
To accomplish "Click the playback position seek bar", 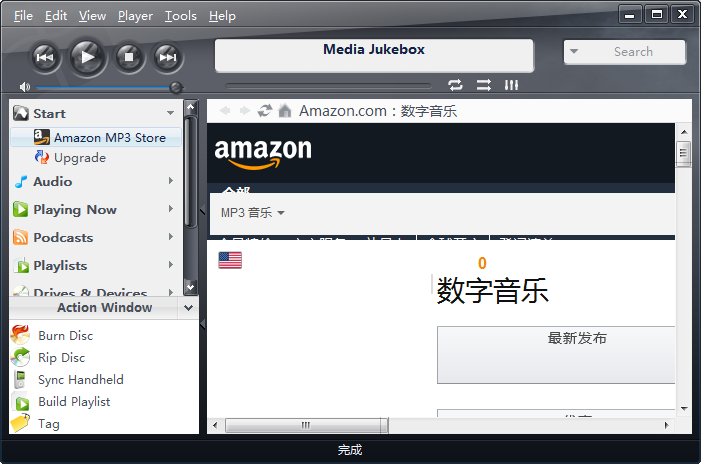I will (328, 85).
